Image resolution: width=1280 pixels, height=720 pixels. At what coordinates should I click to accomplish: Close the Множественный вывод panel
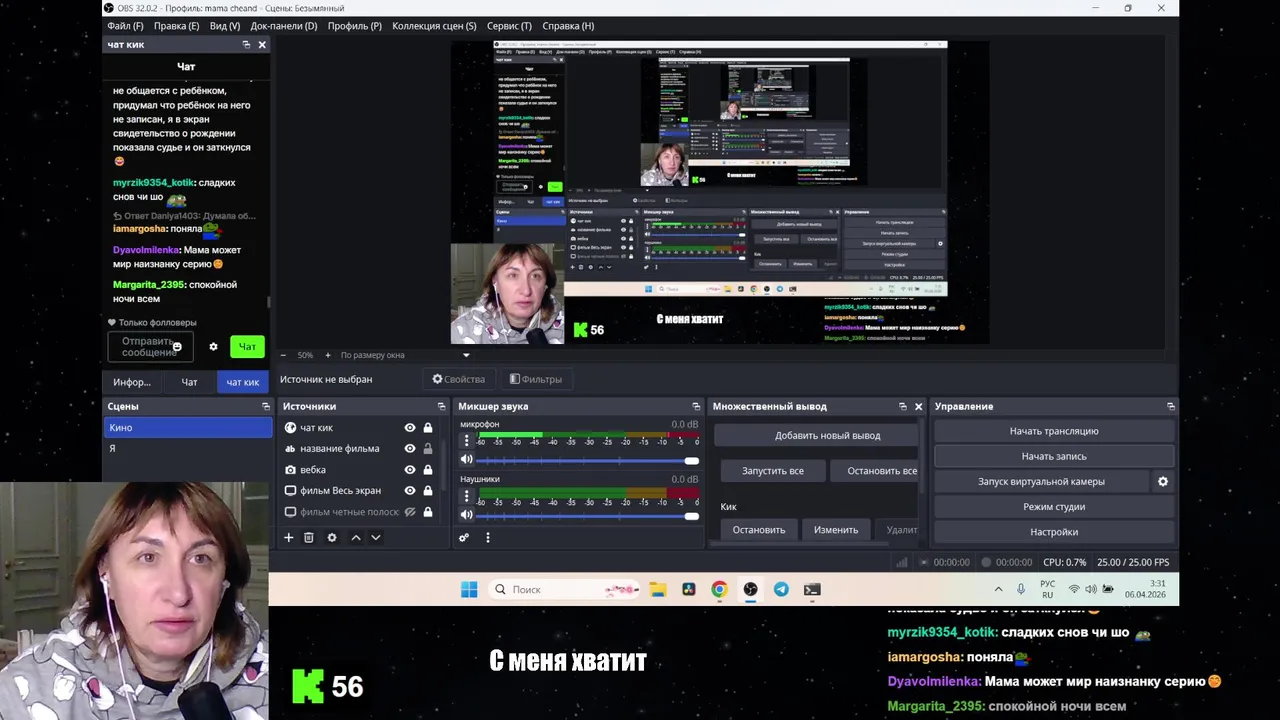point(918,407)
